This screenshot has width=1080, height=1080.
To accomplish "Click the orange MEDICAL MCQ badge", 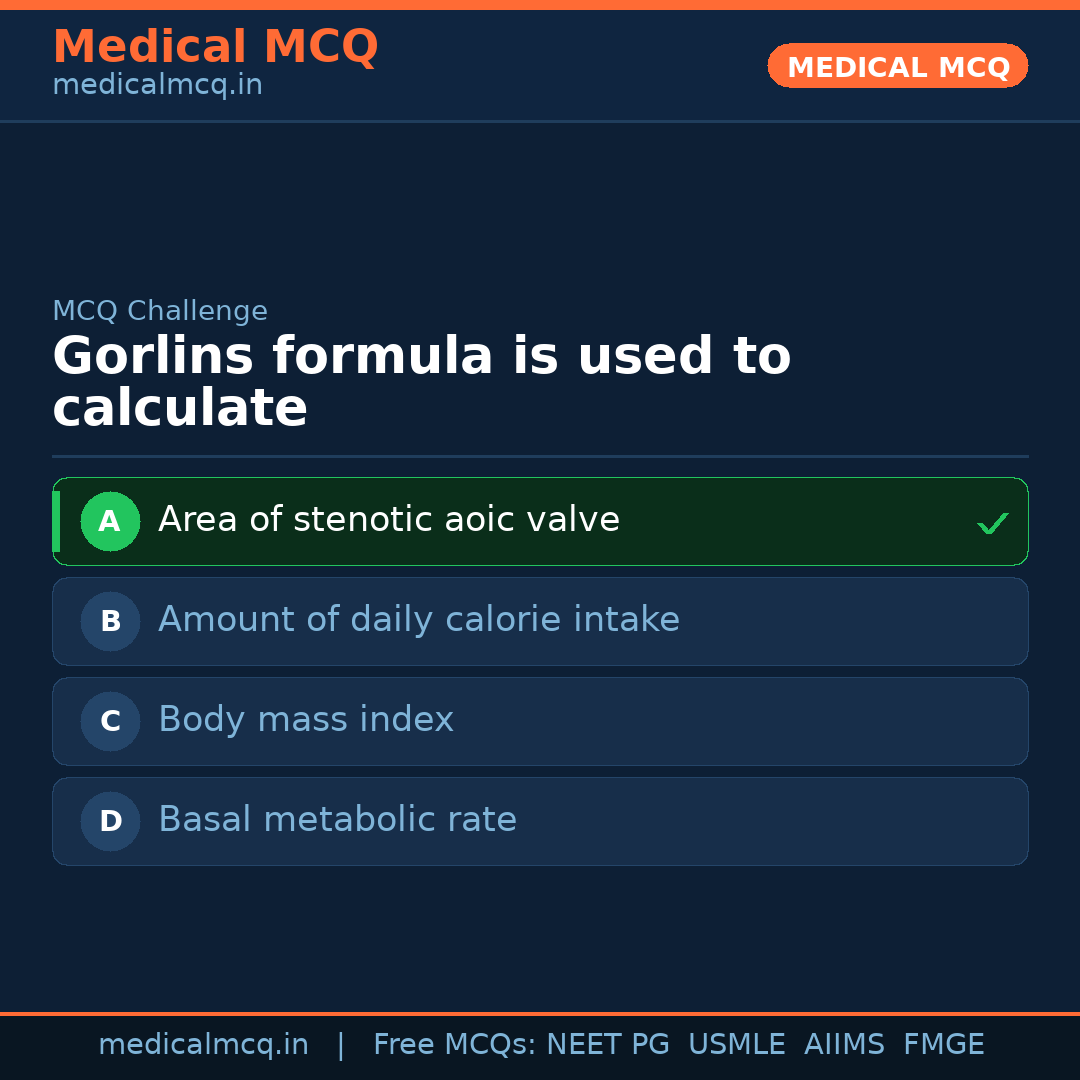I will pyautogui.click(x=897, y=66).
